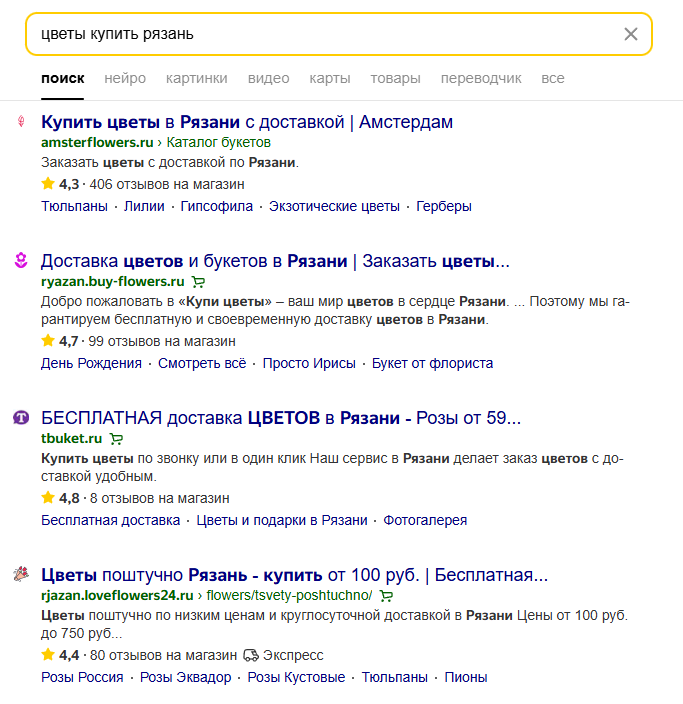Open the товары tab
The width and height of the screenshot is (683, 704).
395,78
